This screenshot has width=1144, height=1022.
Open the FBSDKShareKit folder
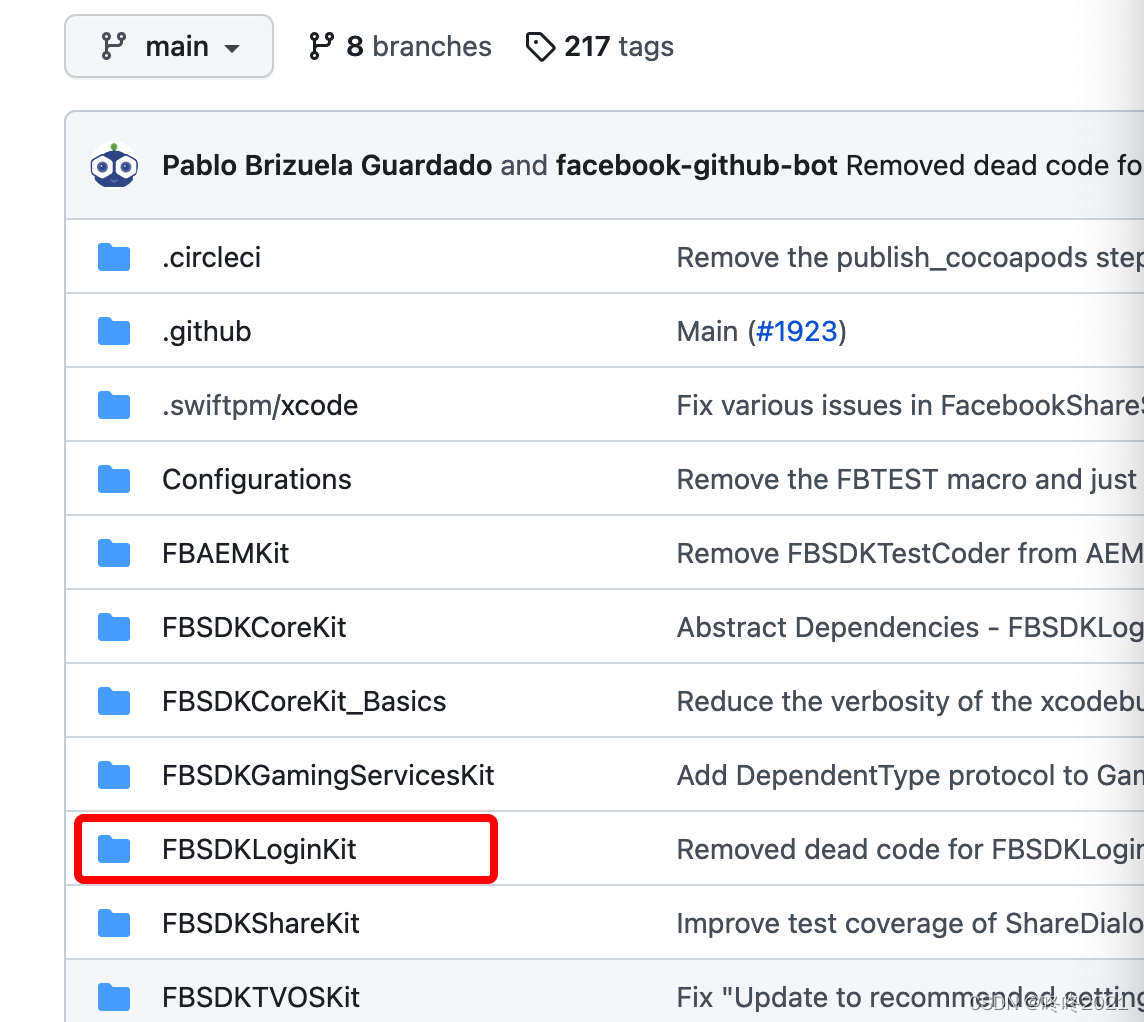(260, 924)
